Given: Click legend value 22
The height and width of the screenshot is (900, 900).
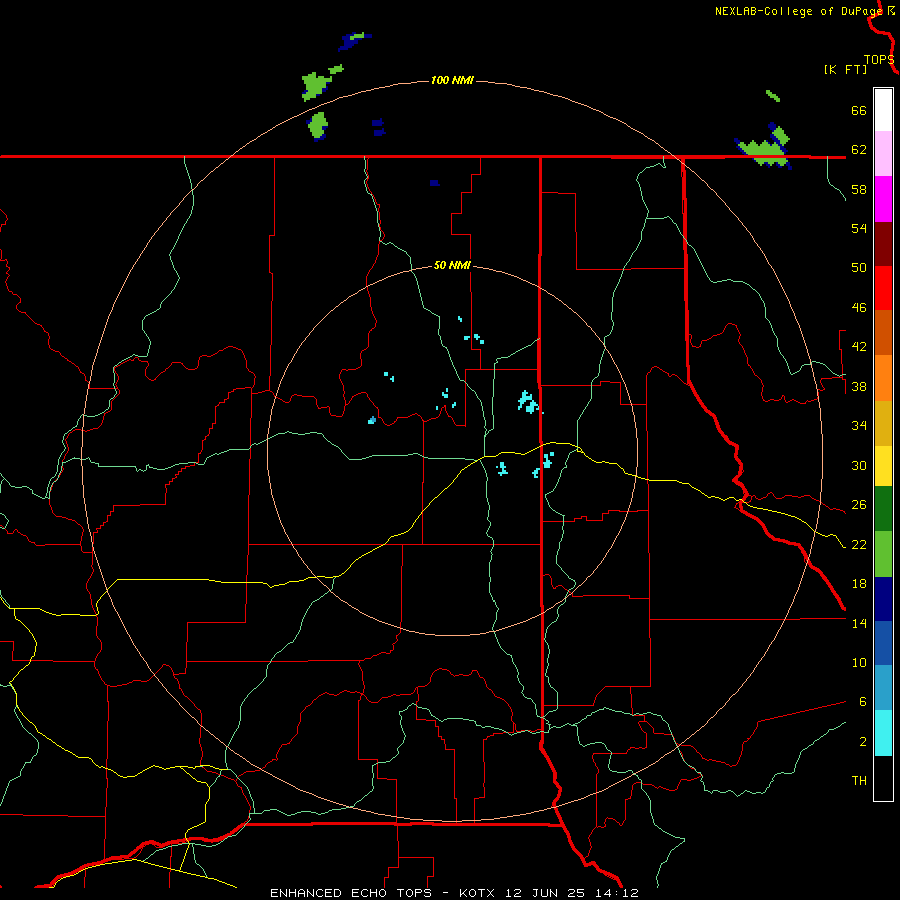Looking at the screenshot, I should pos(859,544).
